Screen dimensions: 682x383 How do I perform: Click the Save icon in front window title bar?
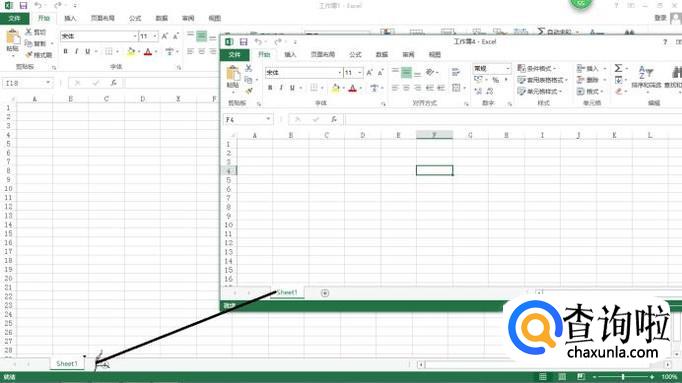[x=244, y=42]
